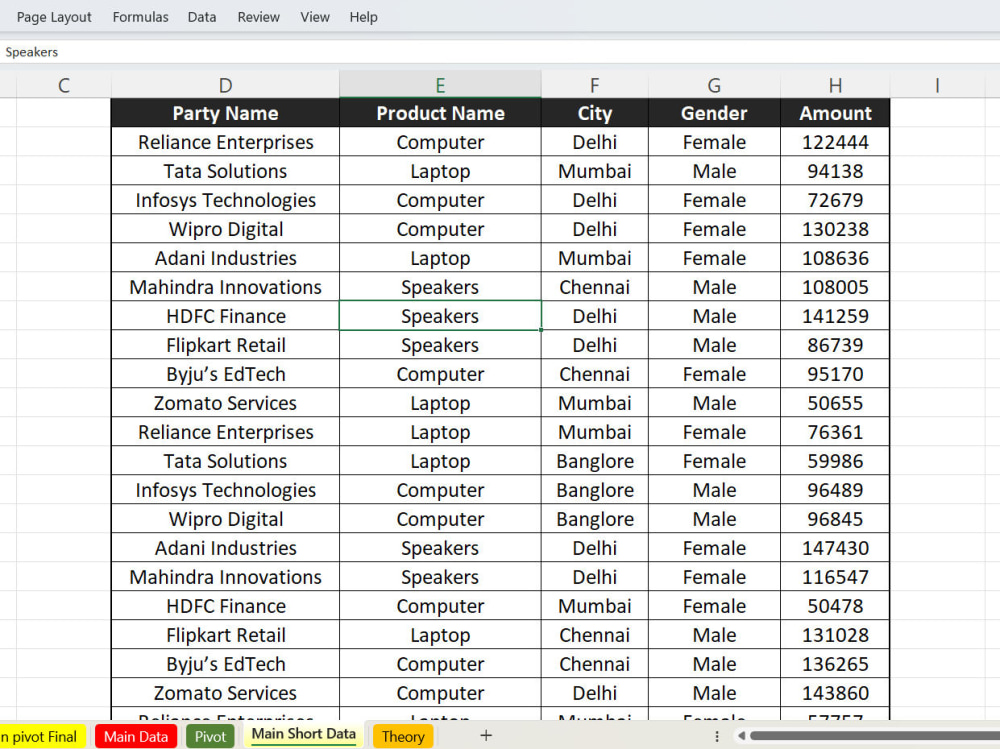Viewport: 1000px width, 749px height.
Task: Select Party Name cell in the 94138 row
Action: (225, 171)
